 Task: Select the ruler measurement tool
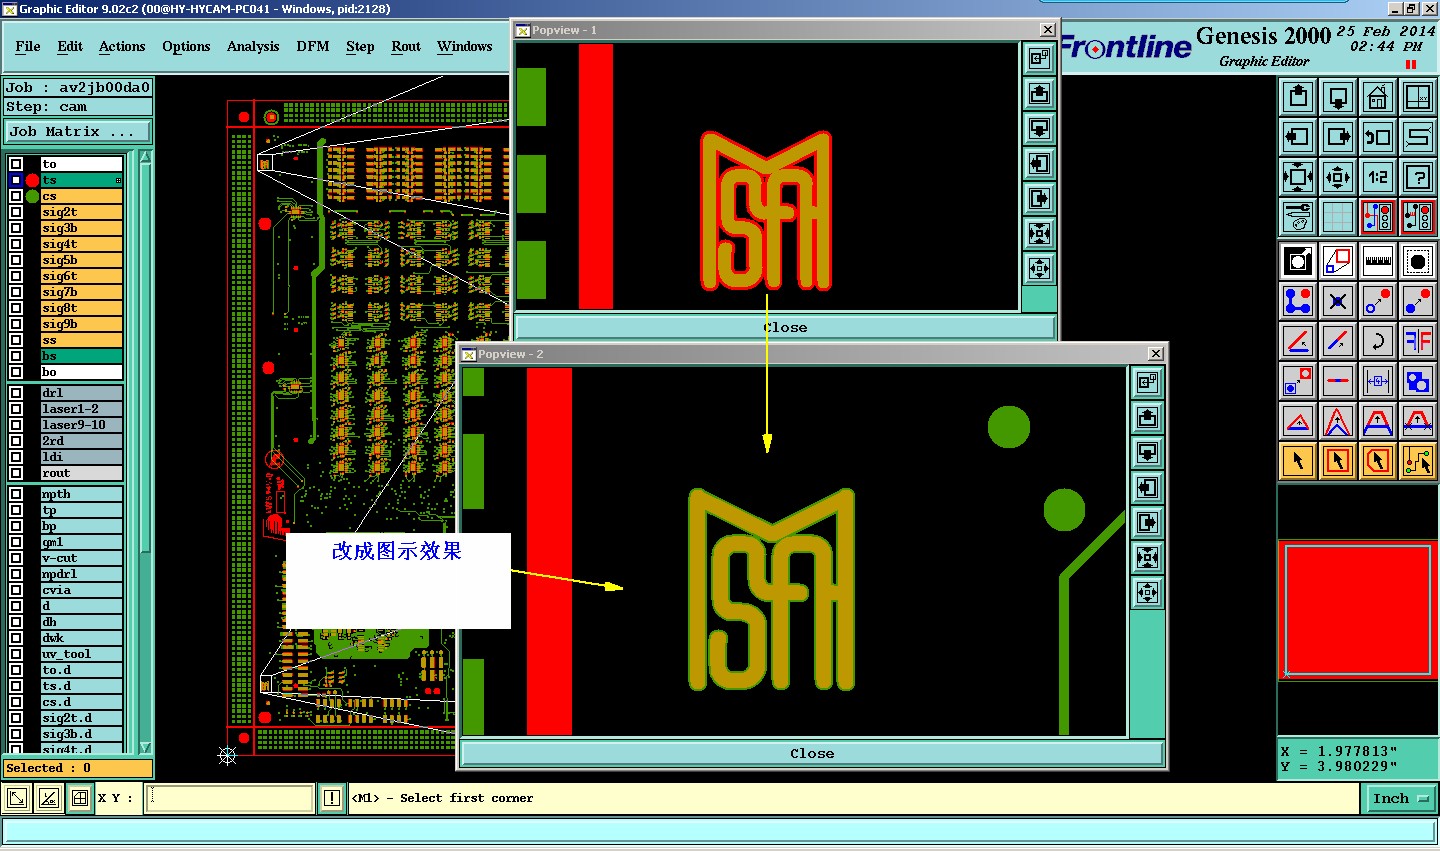[x=1378, y=261]
